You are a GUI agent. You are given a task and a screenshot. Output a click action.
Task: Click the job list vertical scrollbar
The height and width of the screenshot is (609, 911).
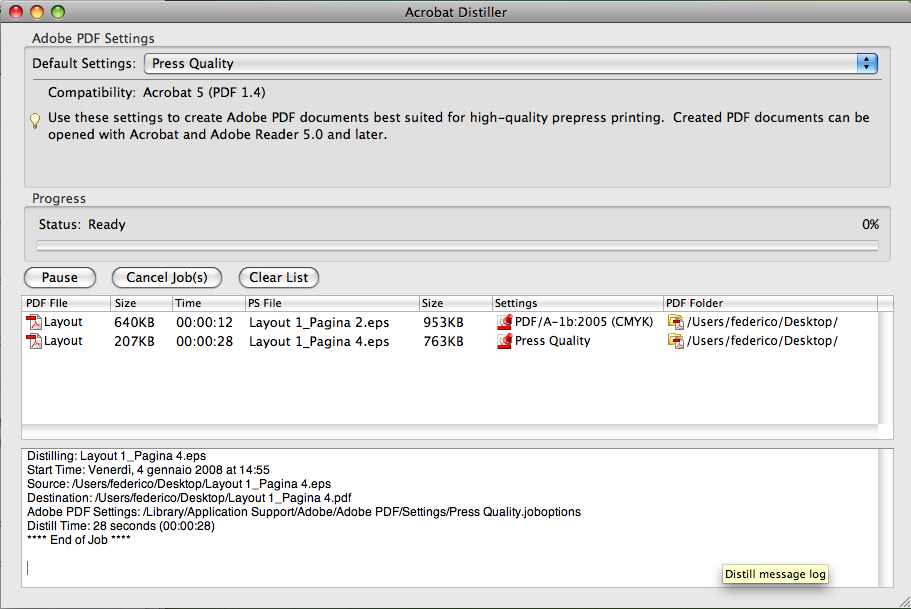pyautogui.click(x=885, y=368)
